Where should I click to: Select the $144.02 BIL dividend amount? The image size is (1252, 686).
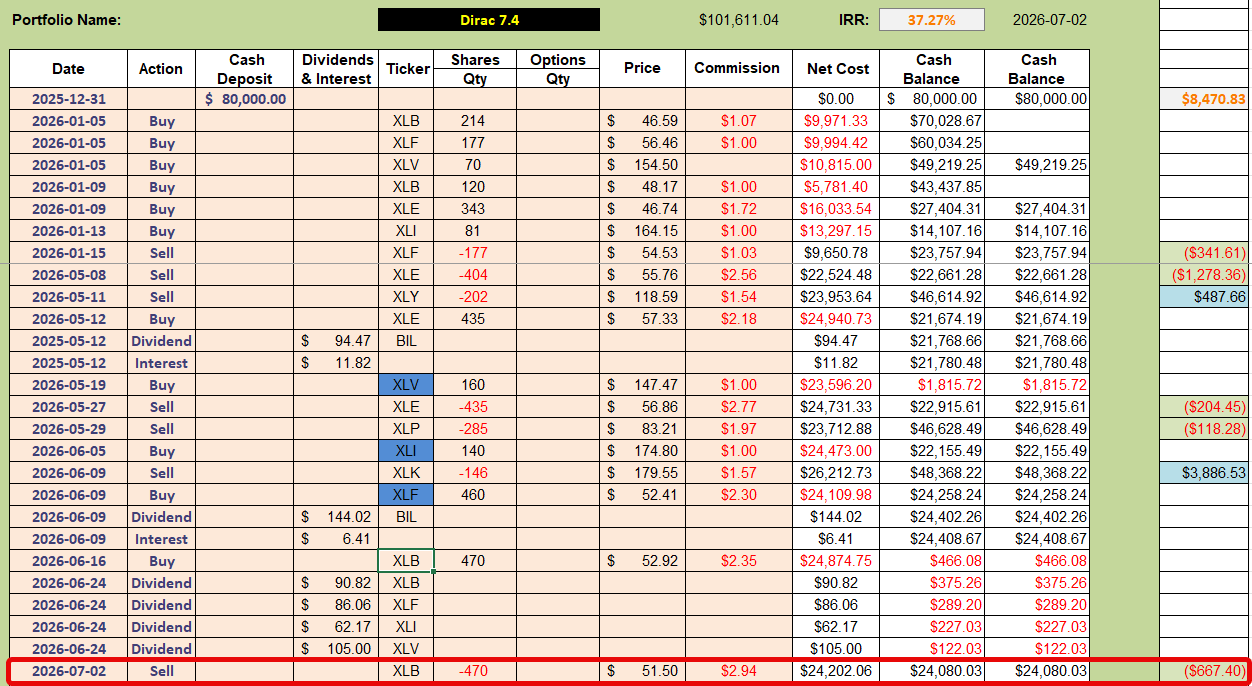point(337,517)
